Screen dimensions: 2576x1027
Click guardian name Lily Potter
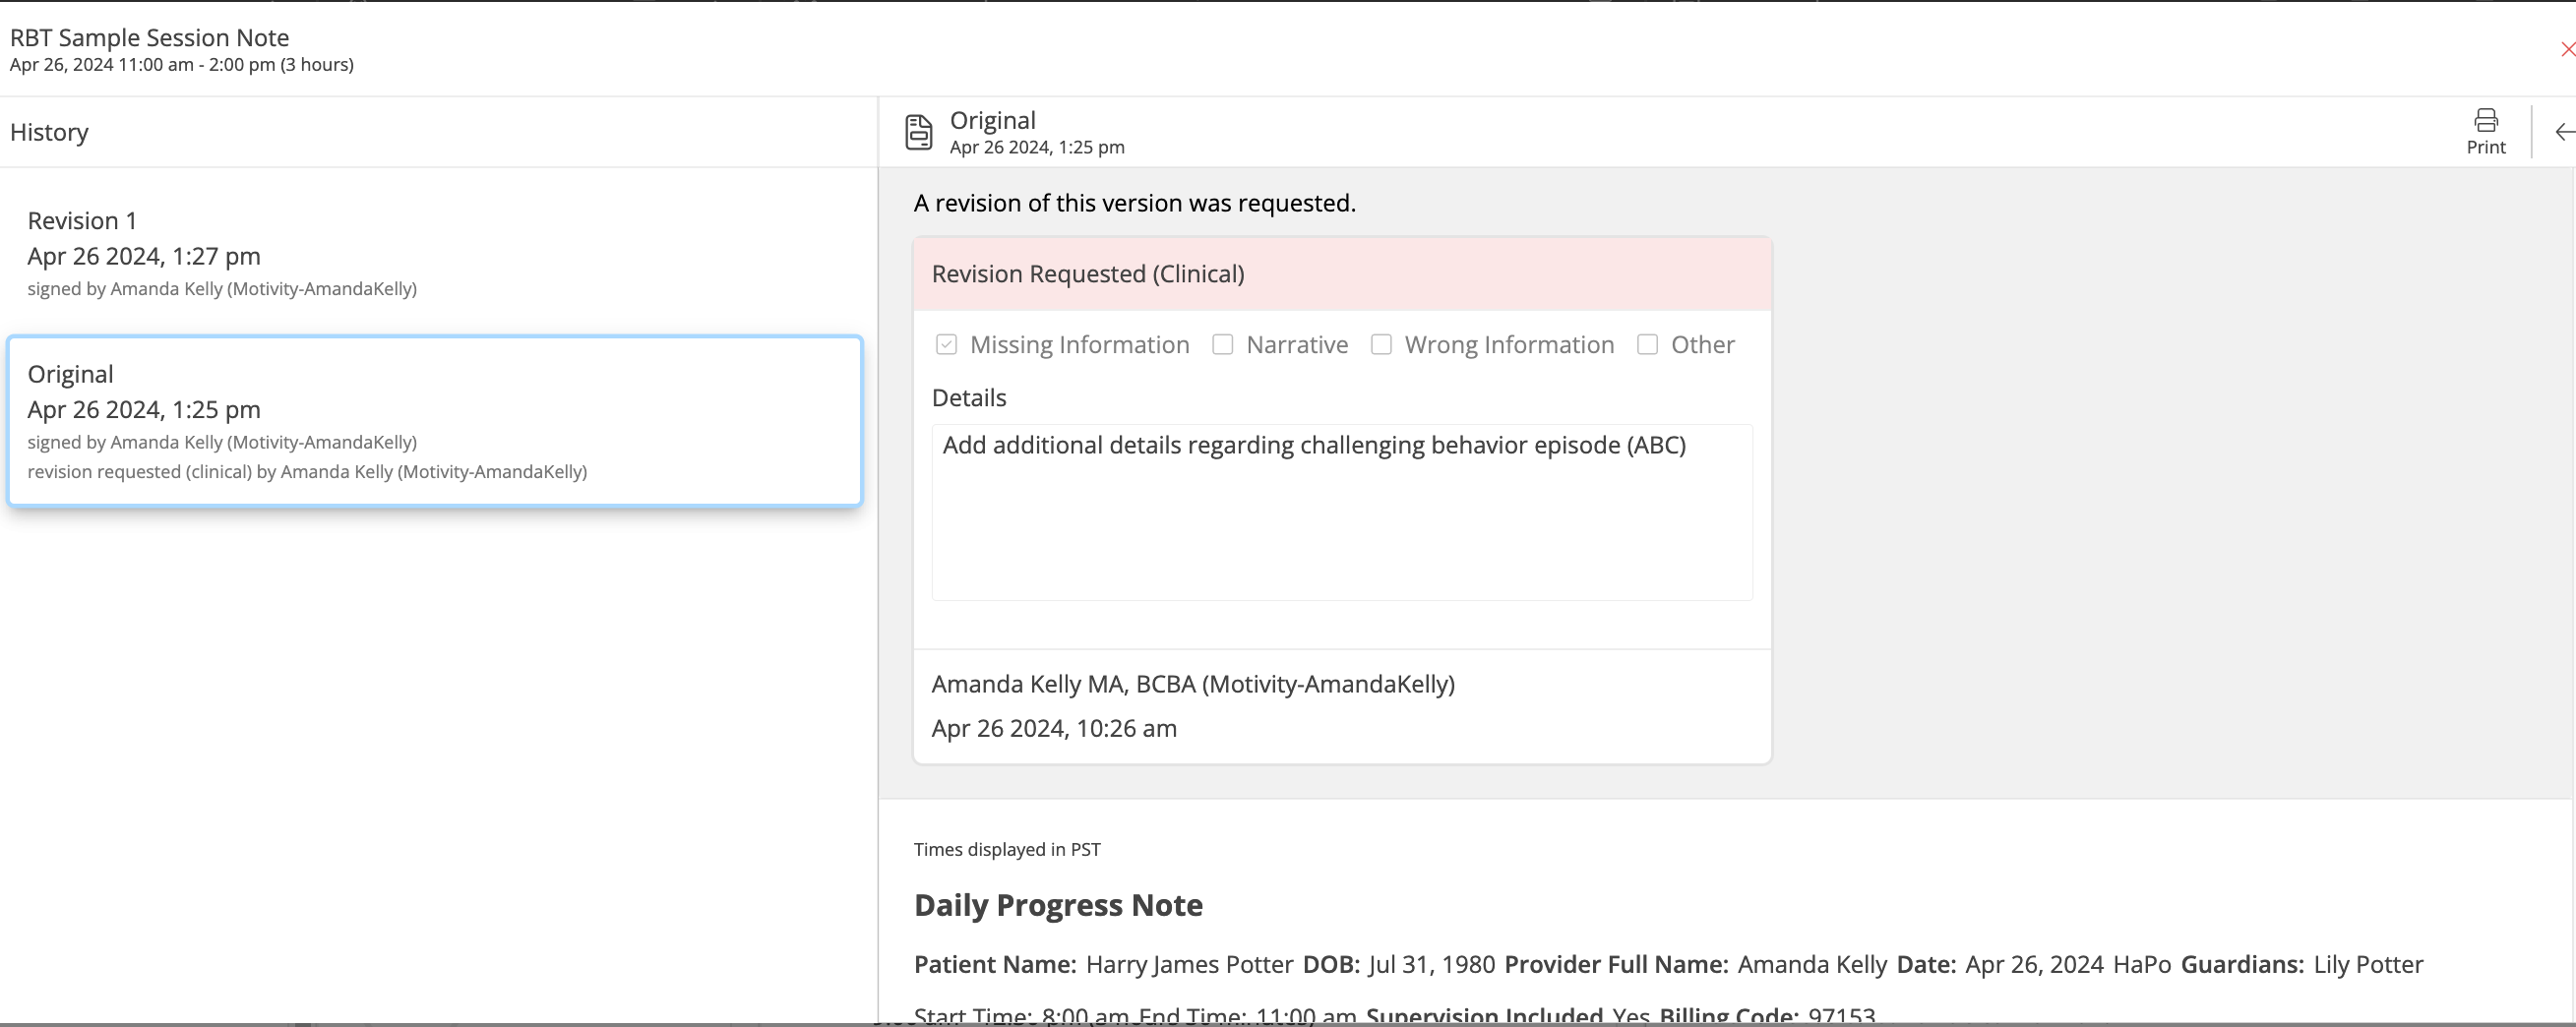2367,964
